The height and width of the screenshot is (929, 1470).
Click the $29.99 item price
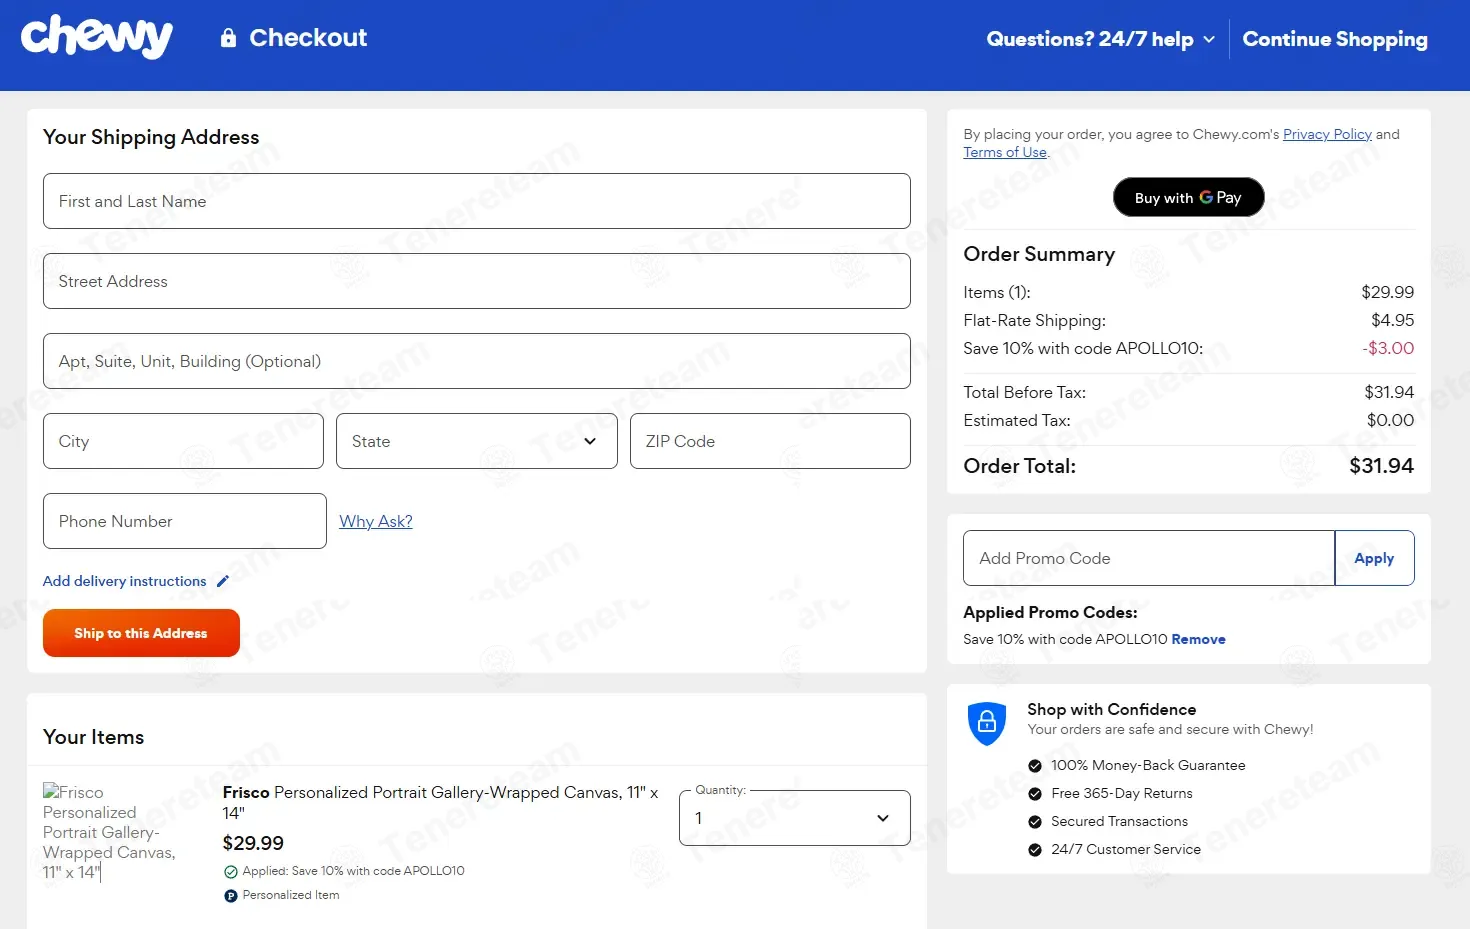253,843
